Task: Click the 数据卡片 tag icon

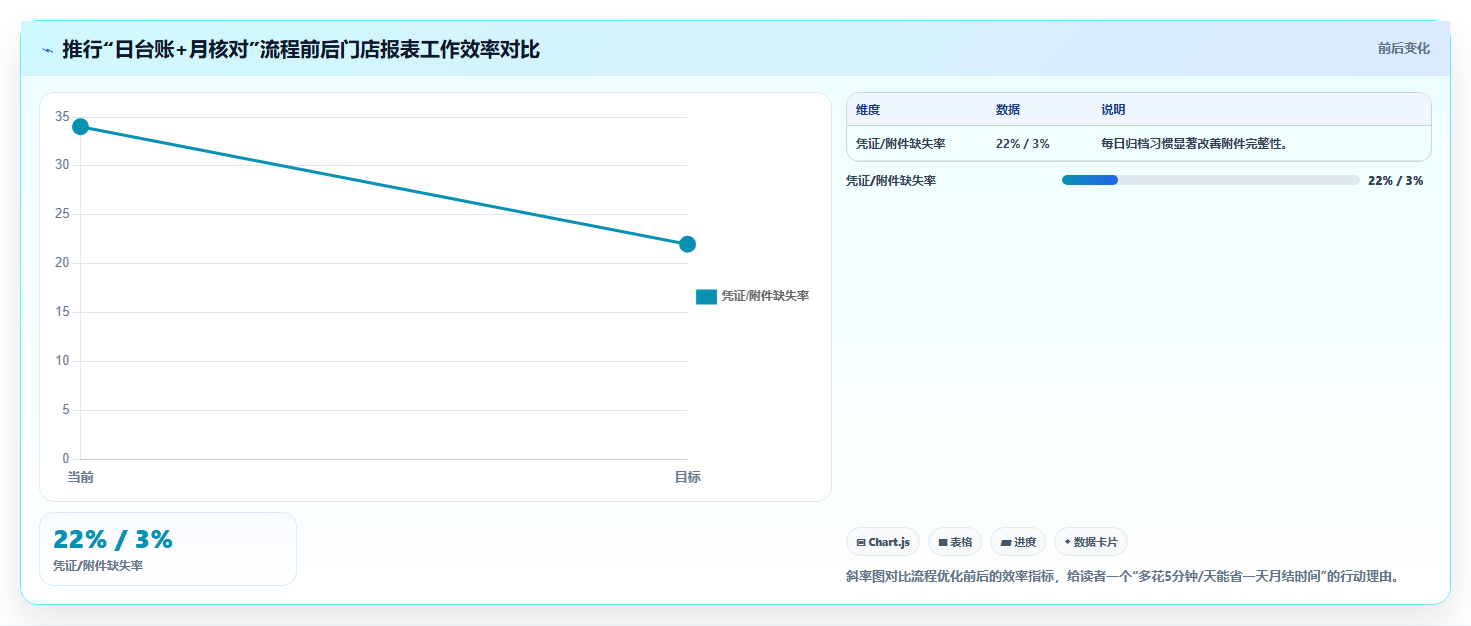Action: (x=1068, y=542)
